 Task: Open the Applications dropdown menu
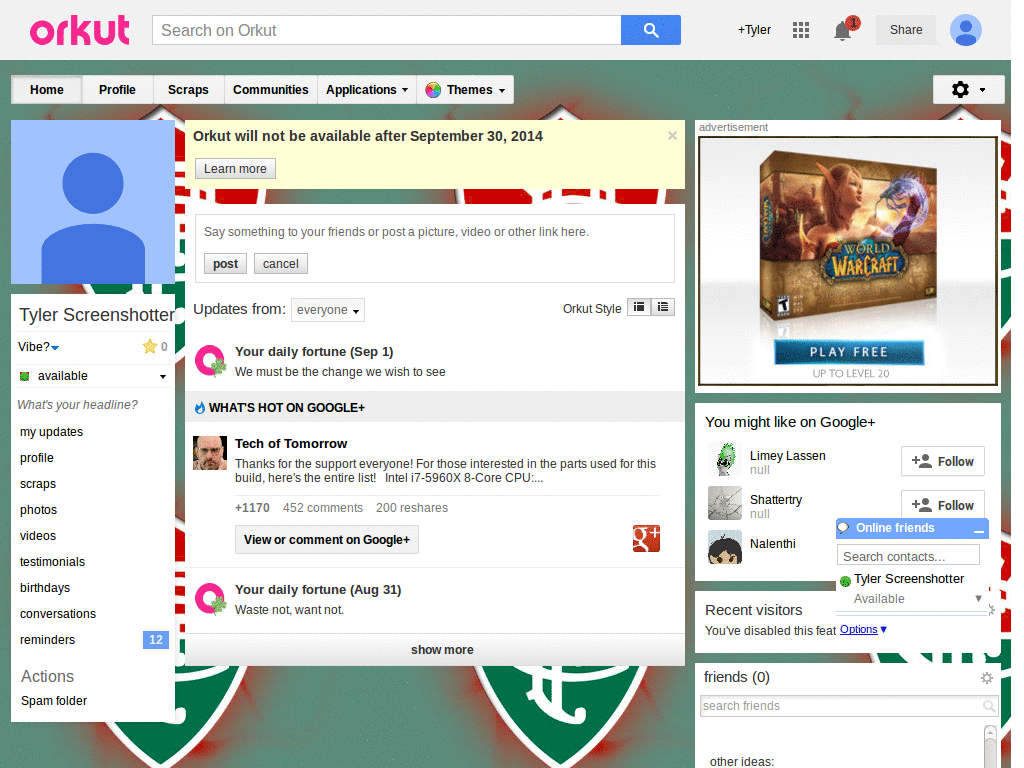click(367, 90)
